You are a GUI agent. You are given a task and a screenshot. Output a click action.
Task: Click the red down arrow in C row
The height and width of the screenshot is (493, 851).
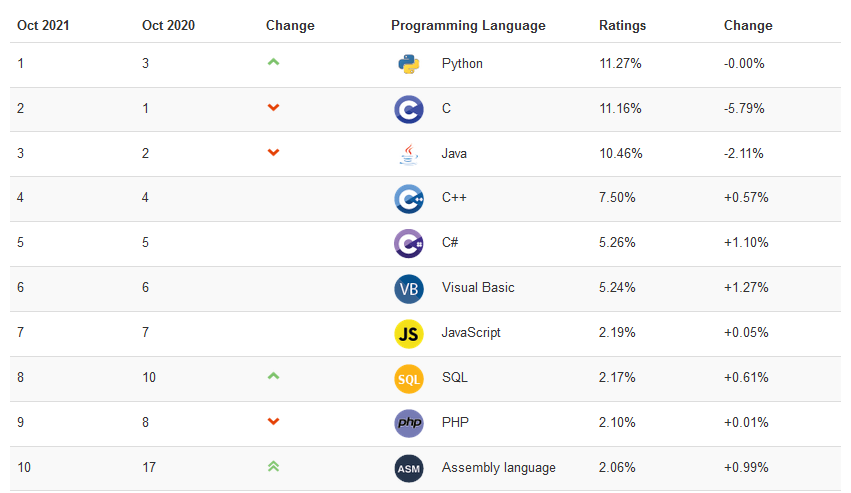coord(274,108)
